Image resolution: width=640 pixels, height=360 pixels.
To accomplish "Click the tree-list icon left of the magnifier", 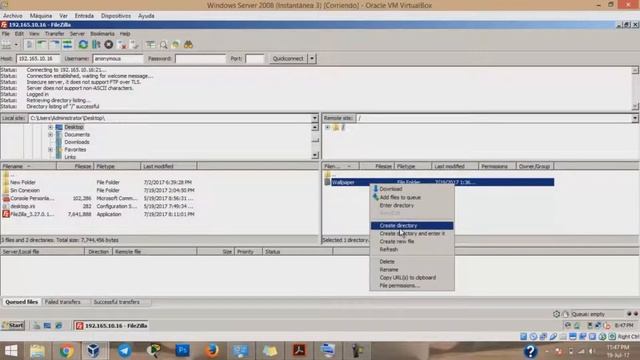I will pos(151,44).
